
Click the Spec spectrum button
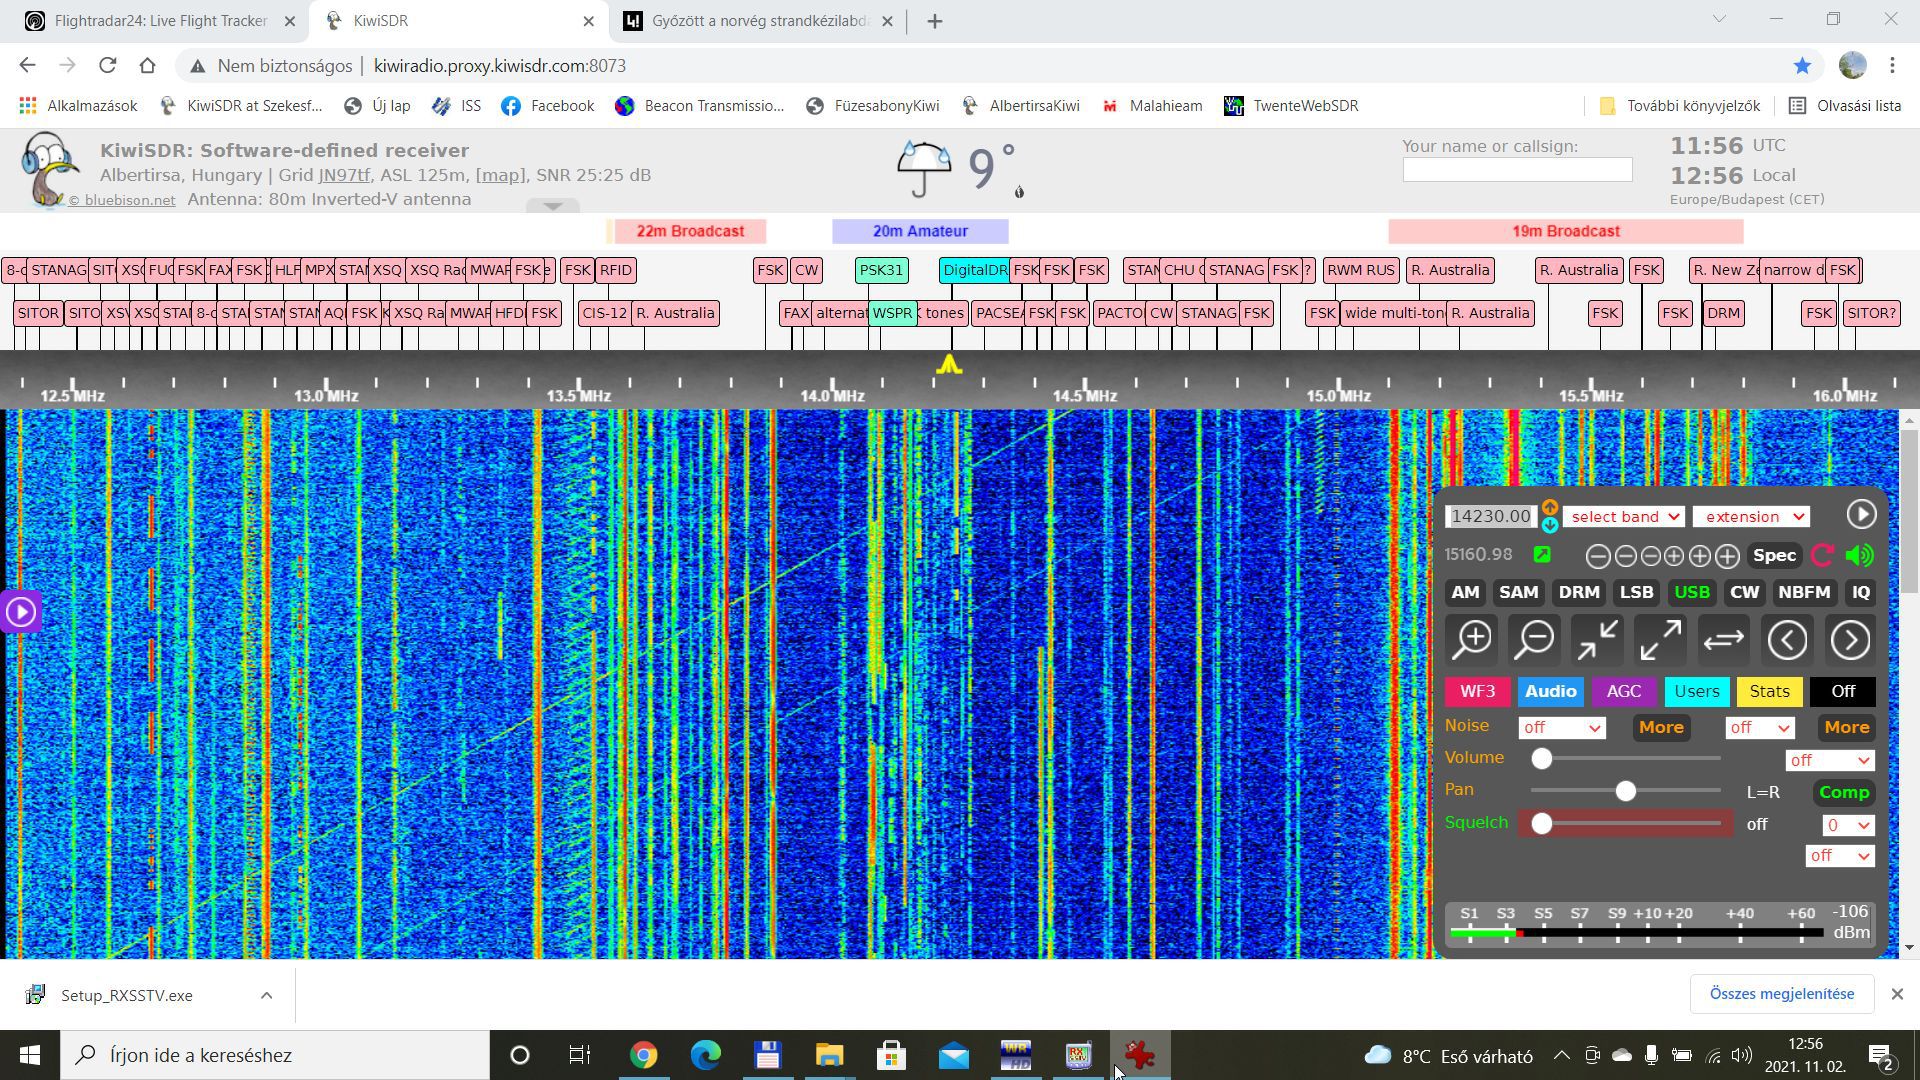click(1774, 556)
